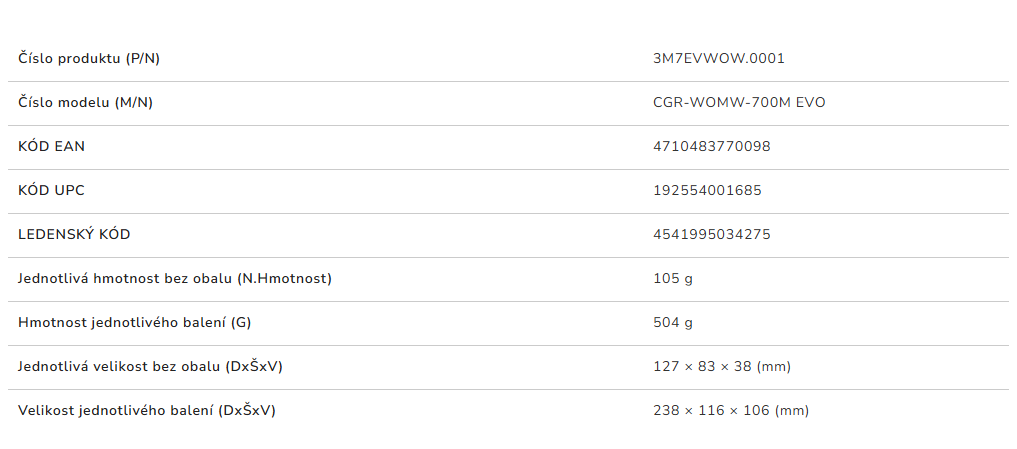Click (mm) unit after 127 × 83 × 38
This screenshot has height=449, width=1017.
tap(773, 366)
